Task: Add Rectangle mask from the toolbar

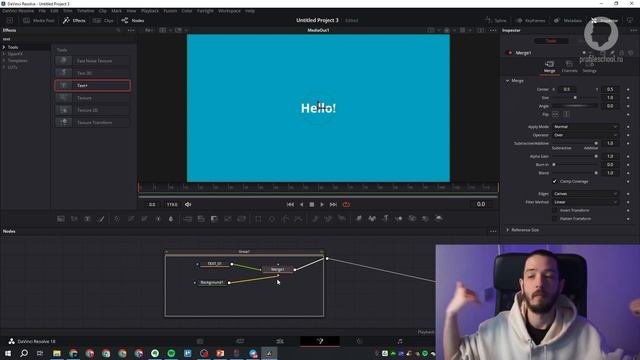Action: [x=258, y=219]
